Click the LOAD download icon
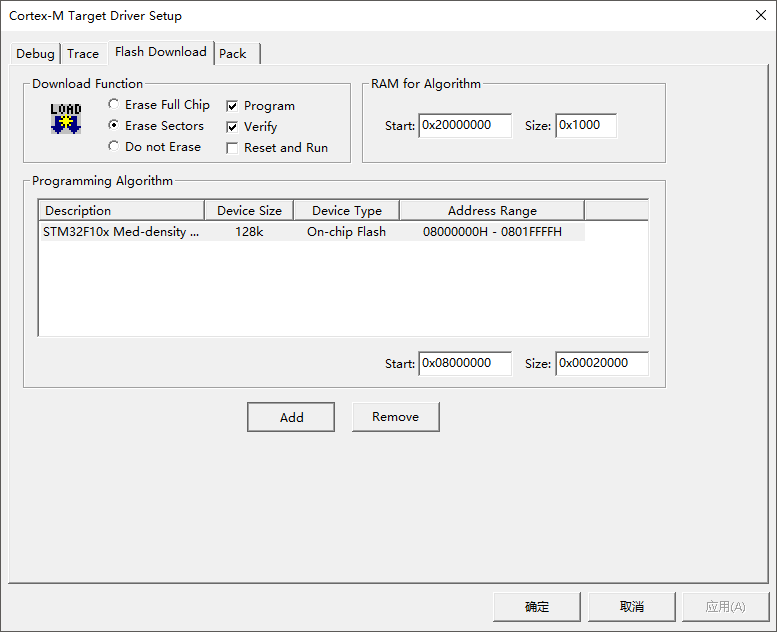The image size is (777, 632). tap(66, 118)
